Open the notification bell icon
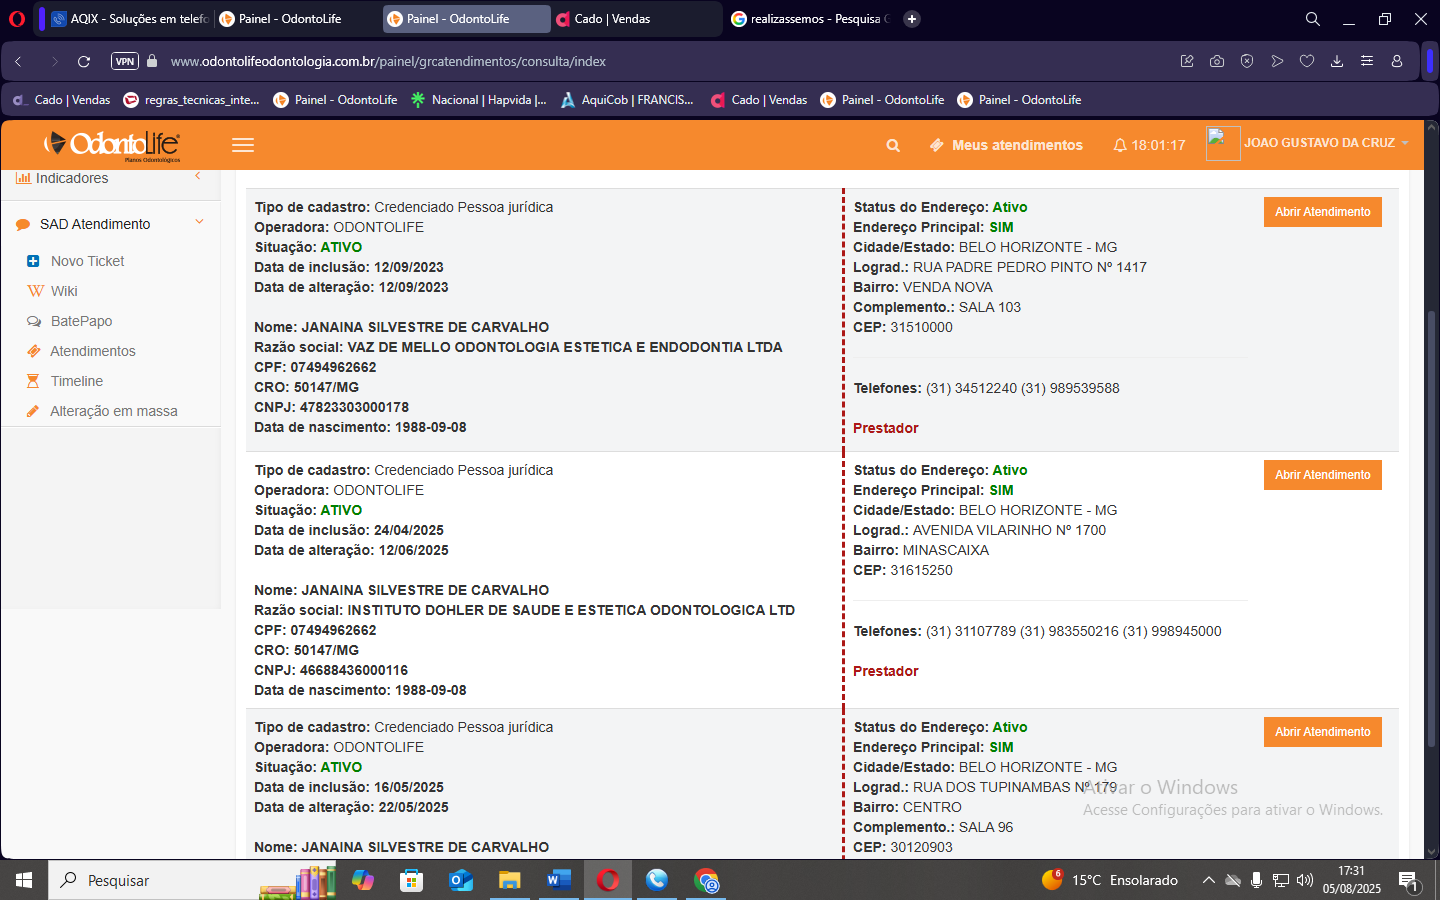 tap(1120, 145)
